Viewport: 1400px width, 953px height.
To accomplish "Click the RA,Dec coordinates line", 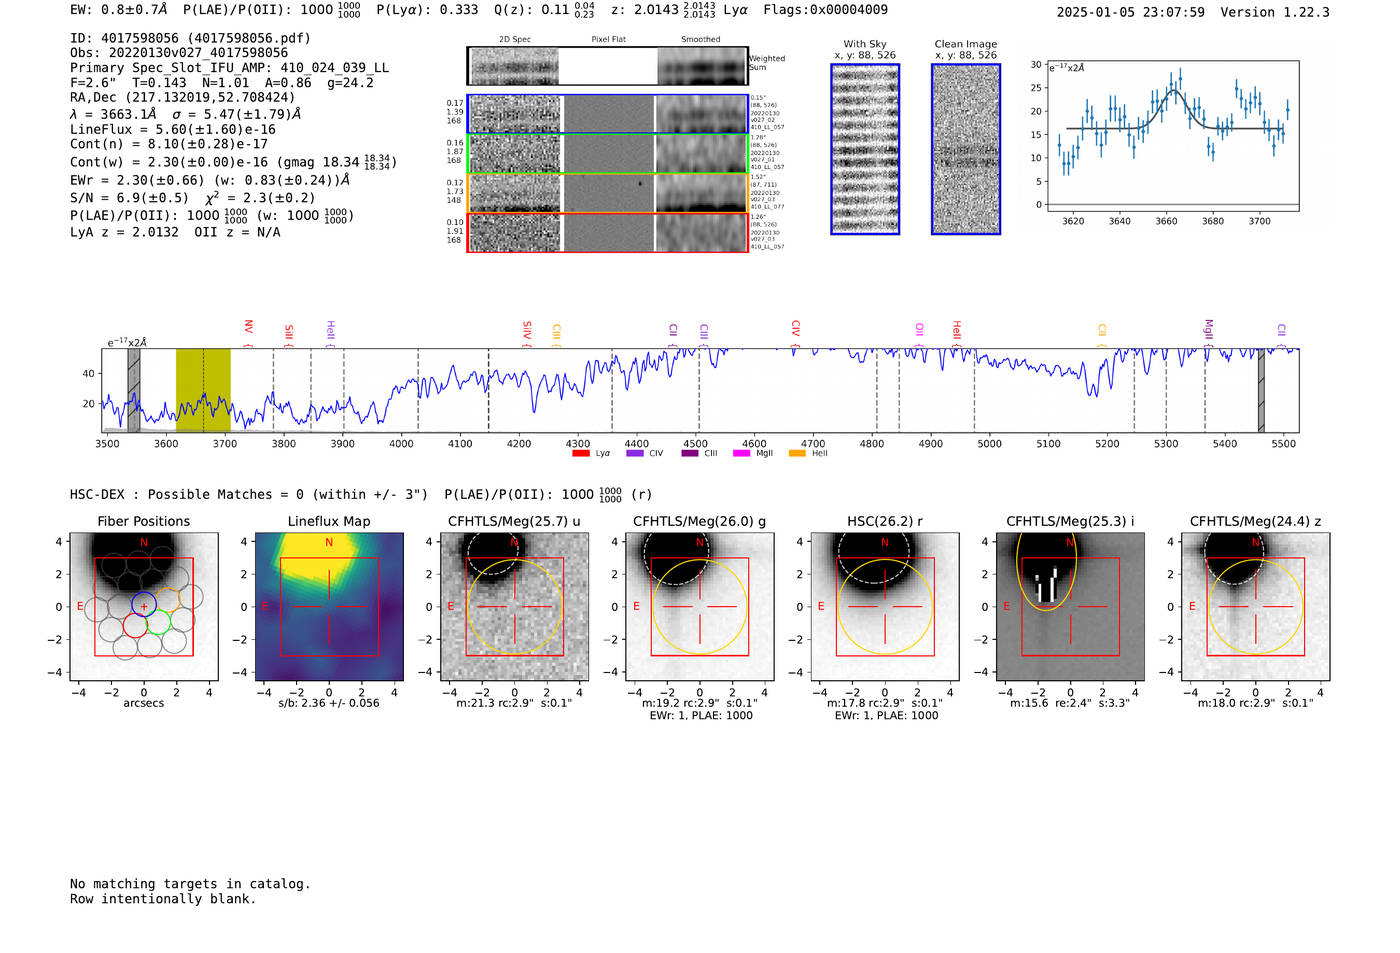I will pos(183,98).
